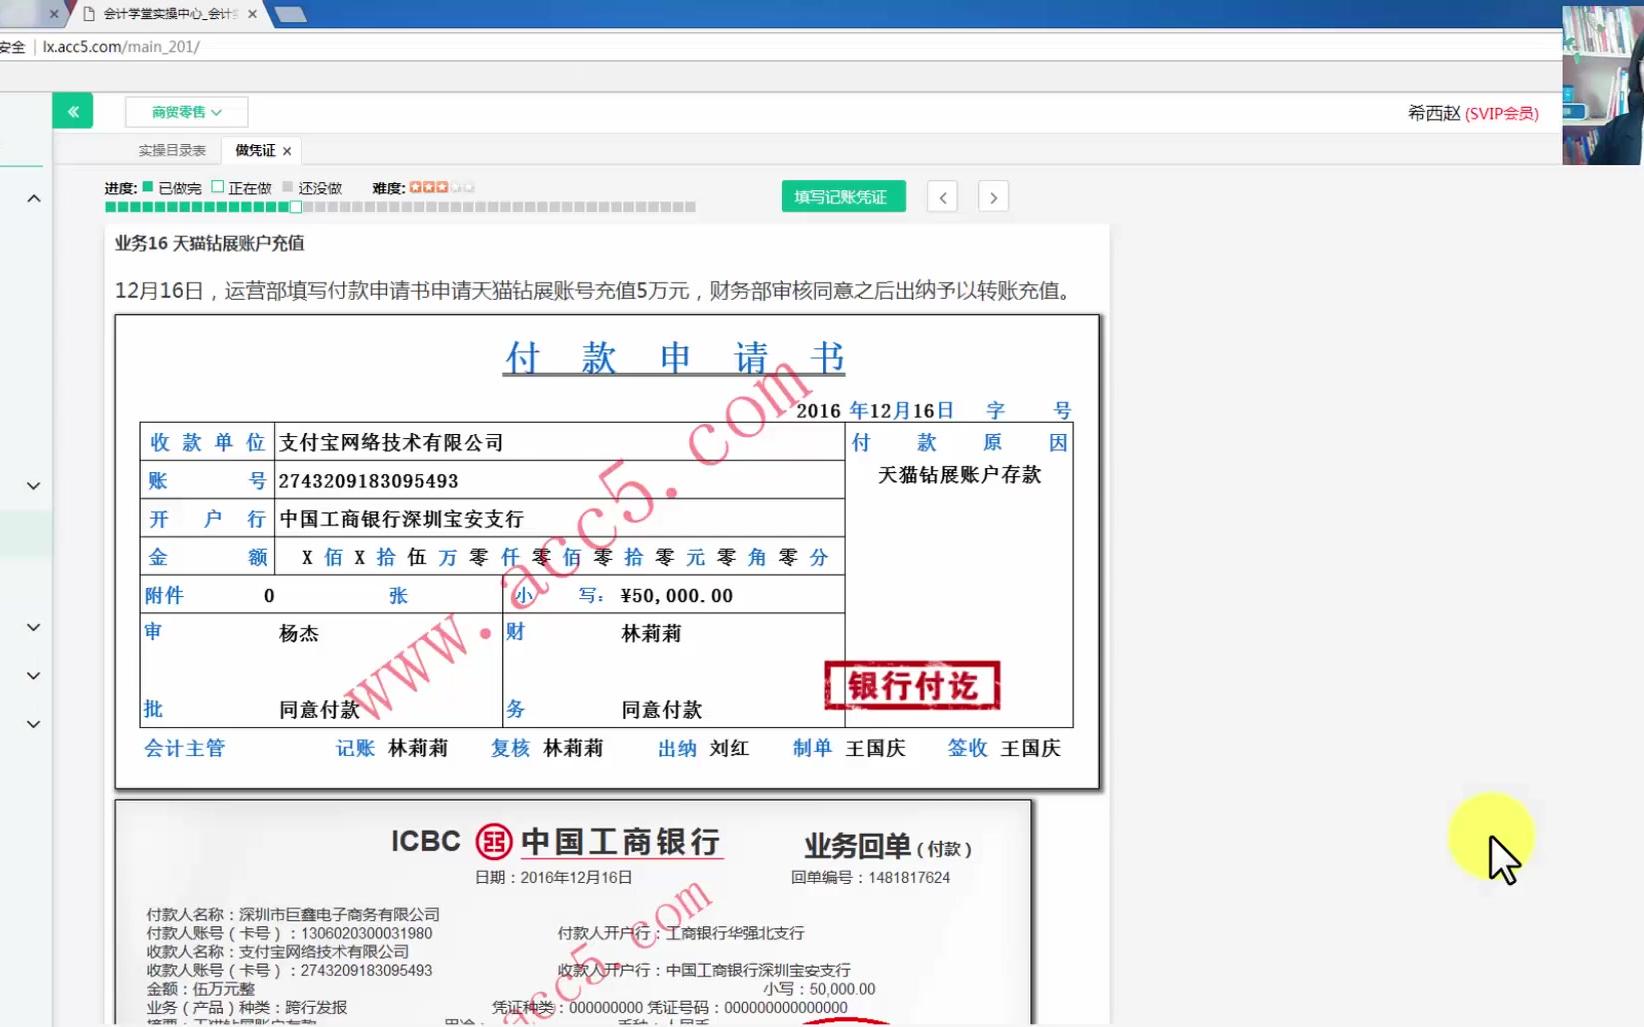
Task: Close the 做凭证 tab
Action: 286,150
